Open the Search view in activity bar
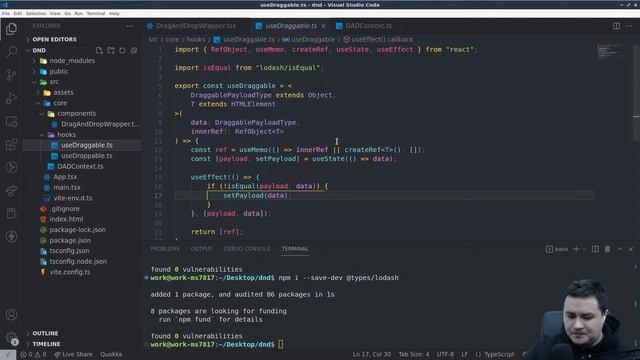640x360 pixels. (11, 51)
